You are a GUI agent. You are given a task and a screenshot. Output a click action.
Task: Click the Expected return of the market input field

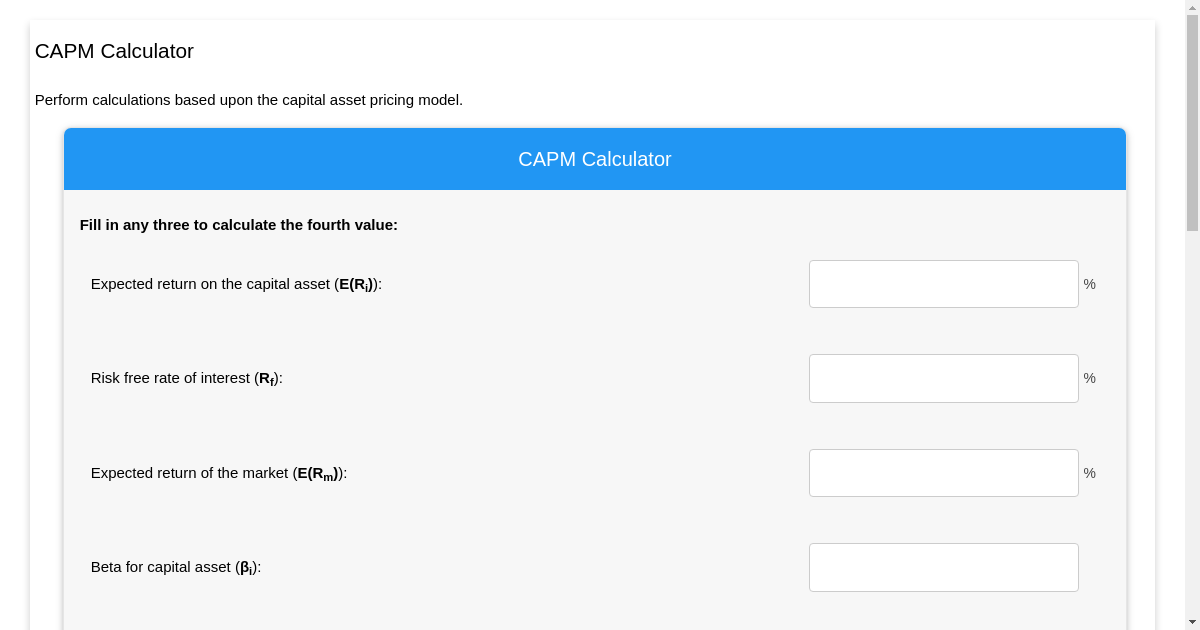pos(943,472)
